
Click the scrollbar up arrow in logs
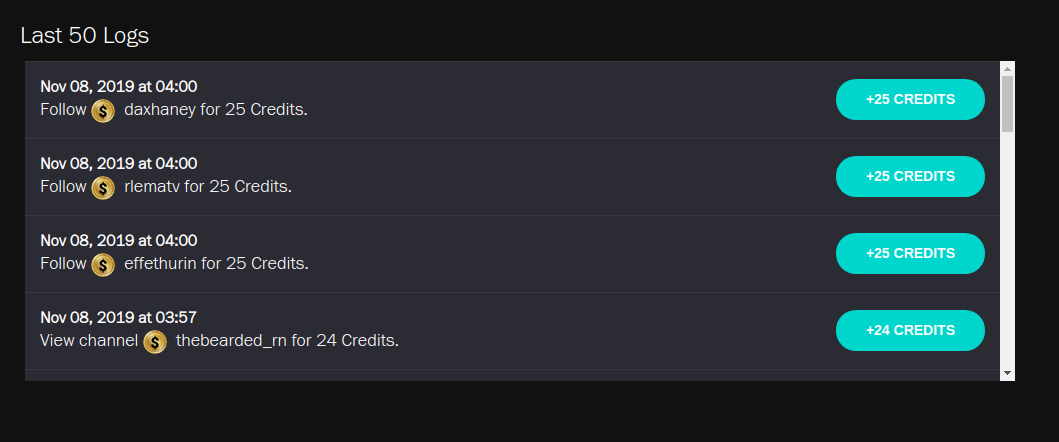click(1007, 69)
